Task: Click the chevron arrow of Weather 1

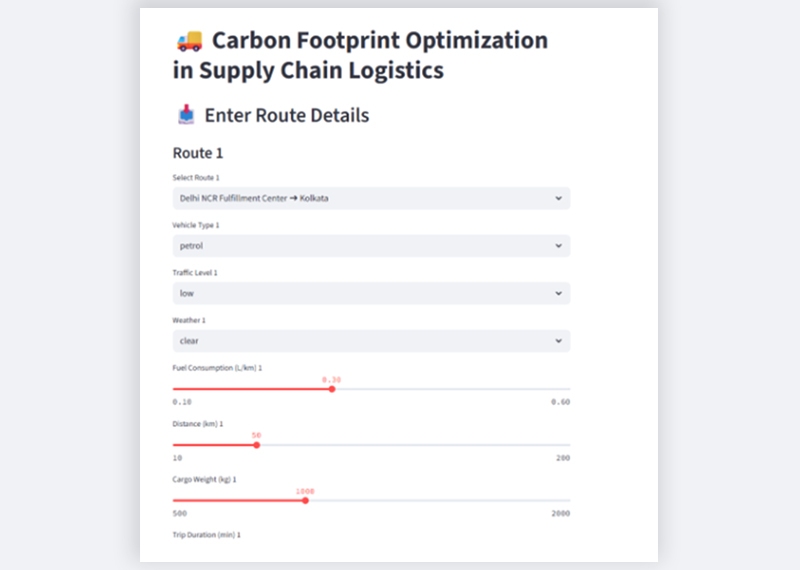Action: 558,341
